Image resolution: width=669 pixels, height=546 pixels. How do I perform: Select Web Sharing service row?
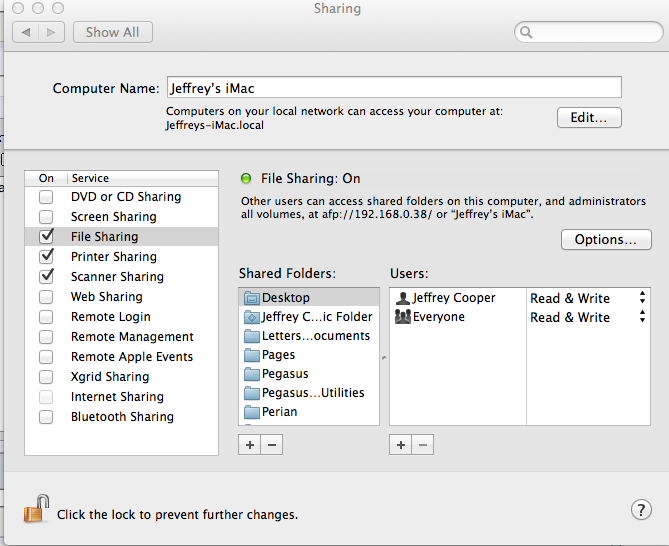[122, 296]
